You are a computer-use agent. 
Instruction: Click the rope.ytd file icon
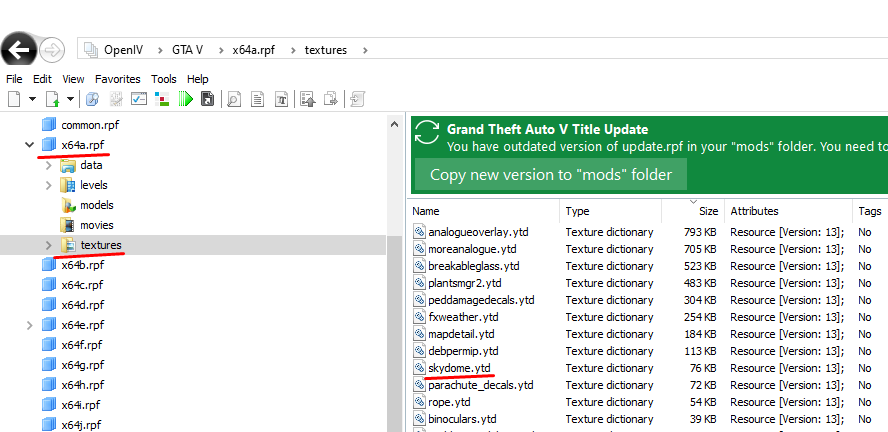pos(419,401)
